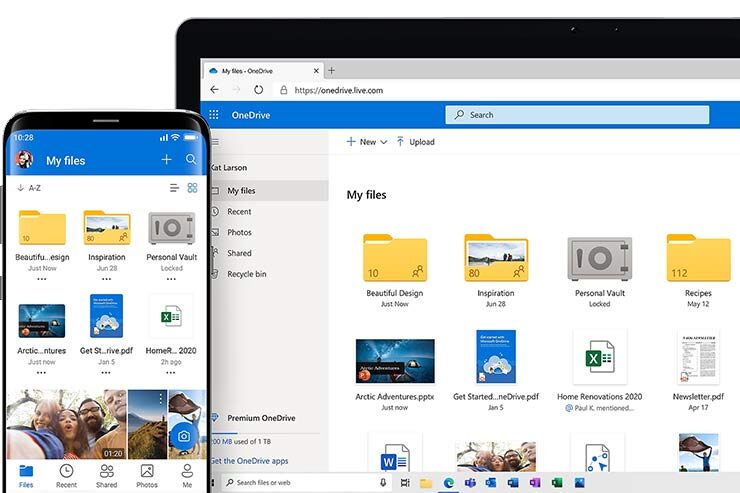Viewport: 740px width, 493px height.
Task: Tap the camera scan button on phone
Action: tap(183, 436)
